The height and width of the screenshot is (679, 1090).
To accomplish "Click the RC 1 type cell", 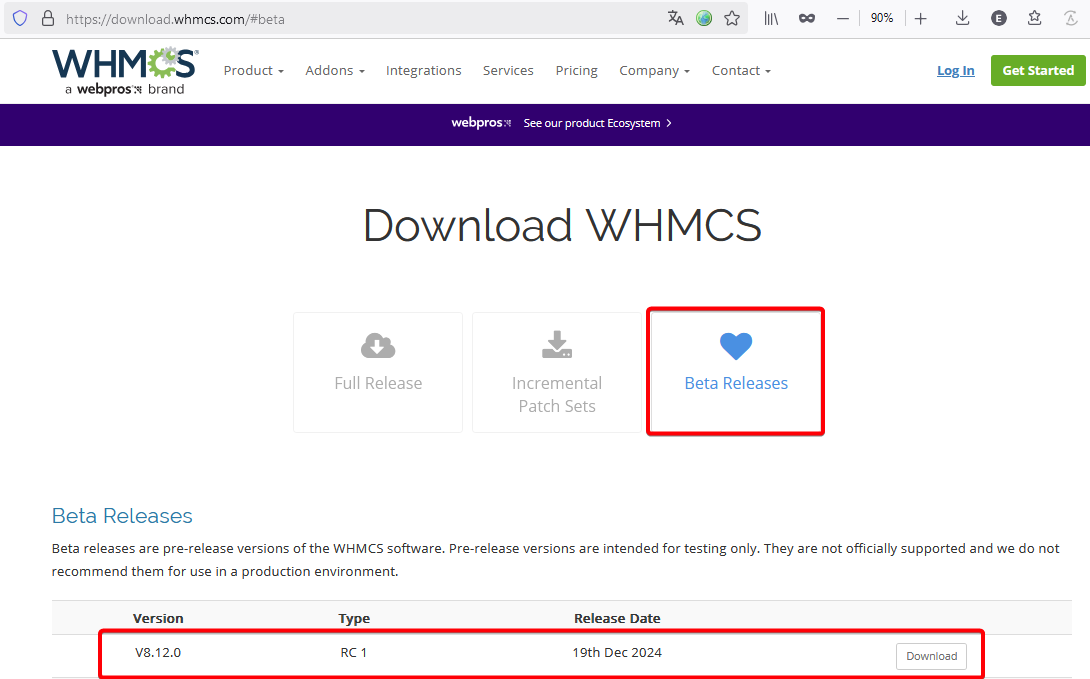I will (x=353, y=653).
